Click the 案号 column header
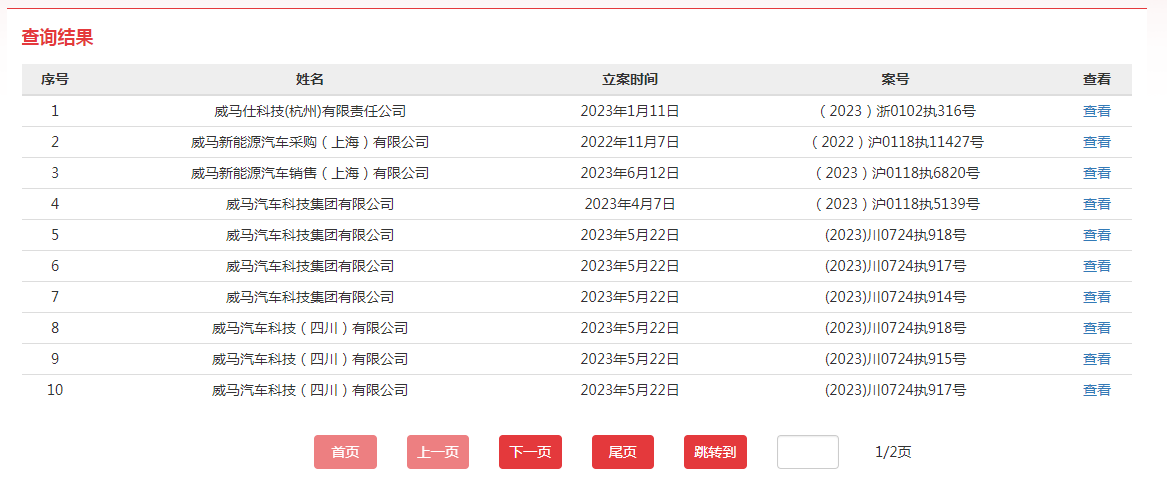 click(895, 80)
